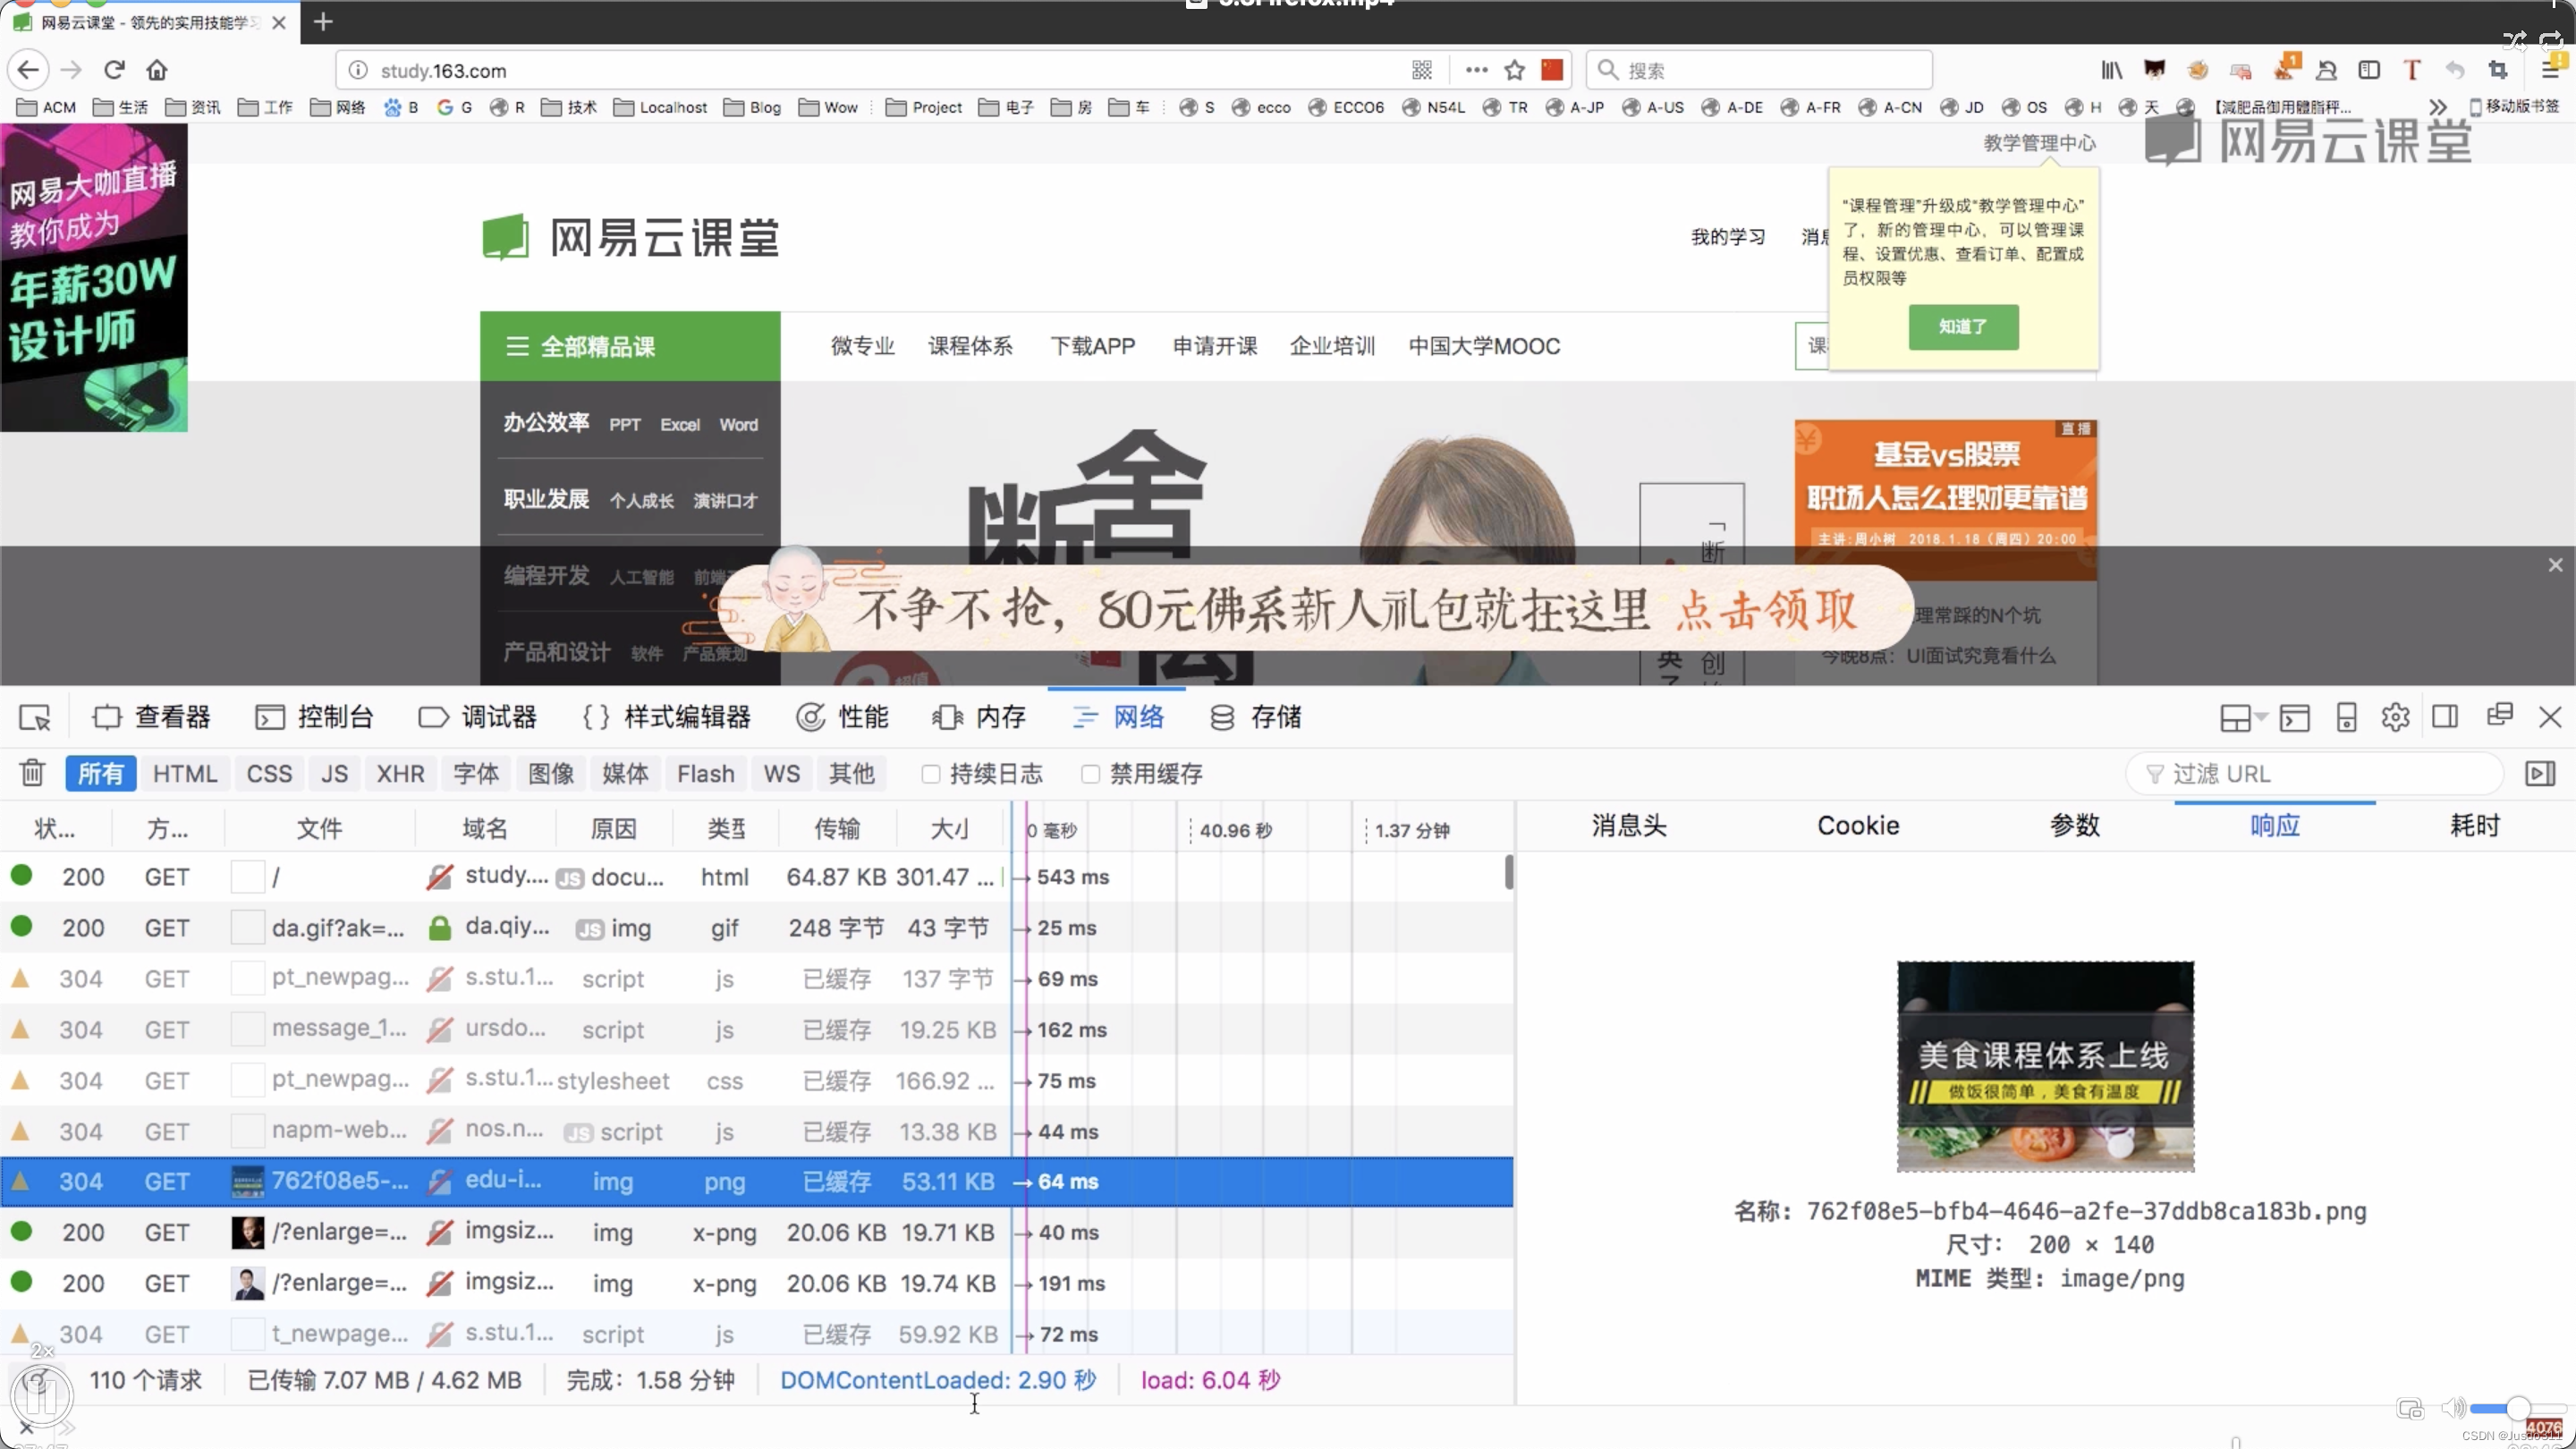Open the 我的学习 link
The image size is (2576, 1449).
click(1727, 237)
